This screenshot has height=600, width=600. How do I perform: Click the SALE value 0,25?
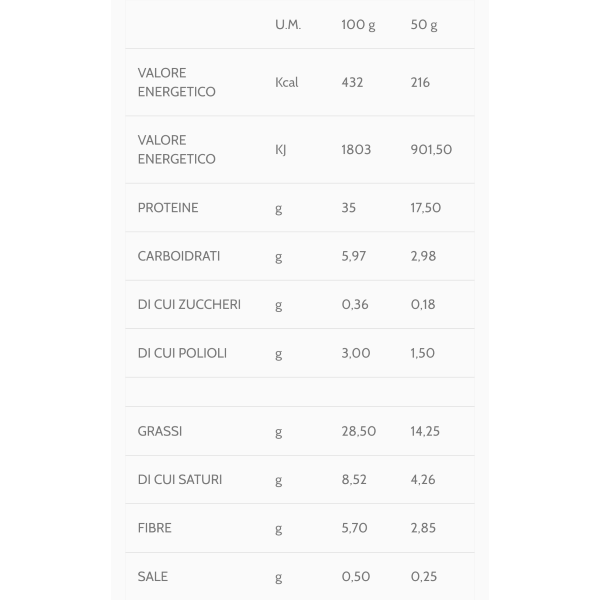424,577
